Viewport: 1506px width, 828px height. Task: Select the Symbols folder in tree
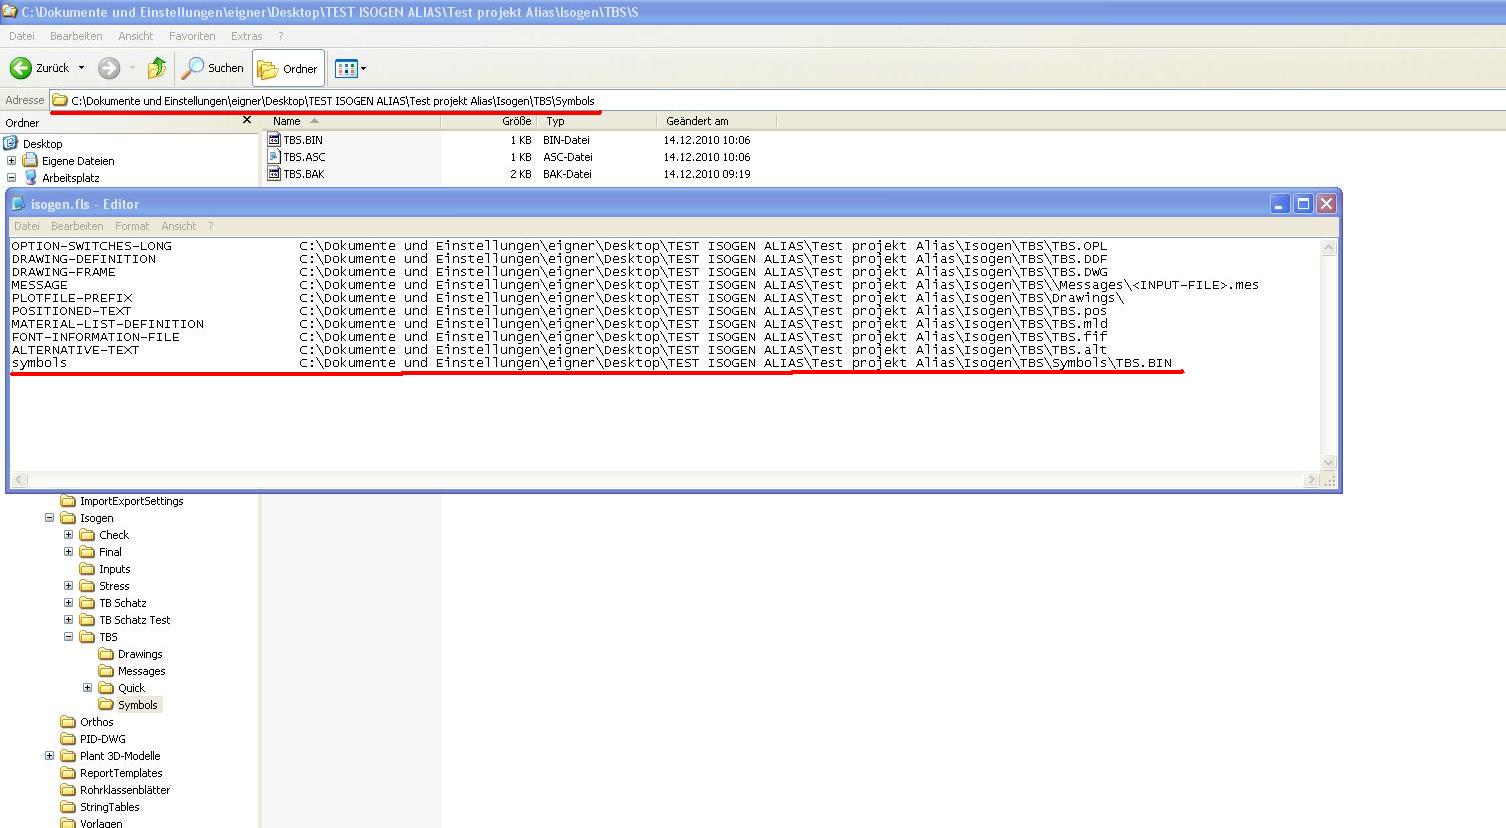click(x=137, y=705)
